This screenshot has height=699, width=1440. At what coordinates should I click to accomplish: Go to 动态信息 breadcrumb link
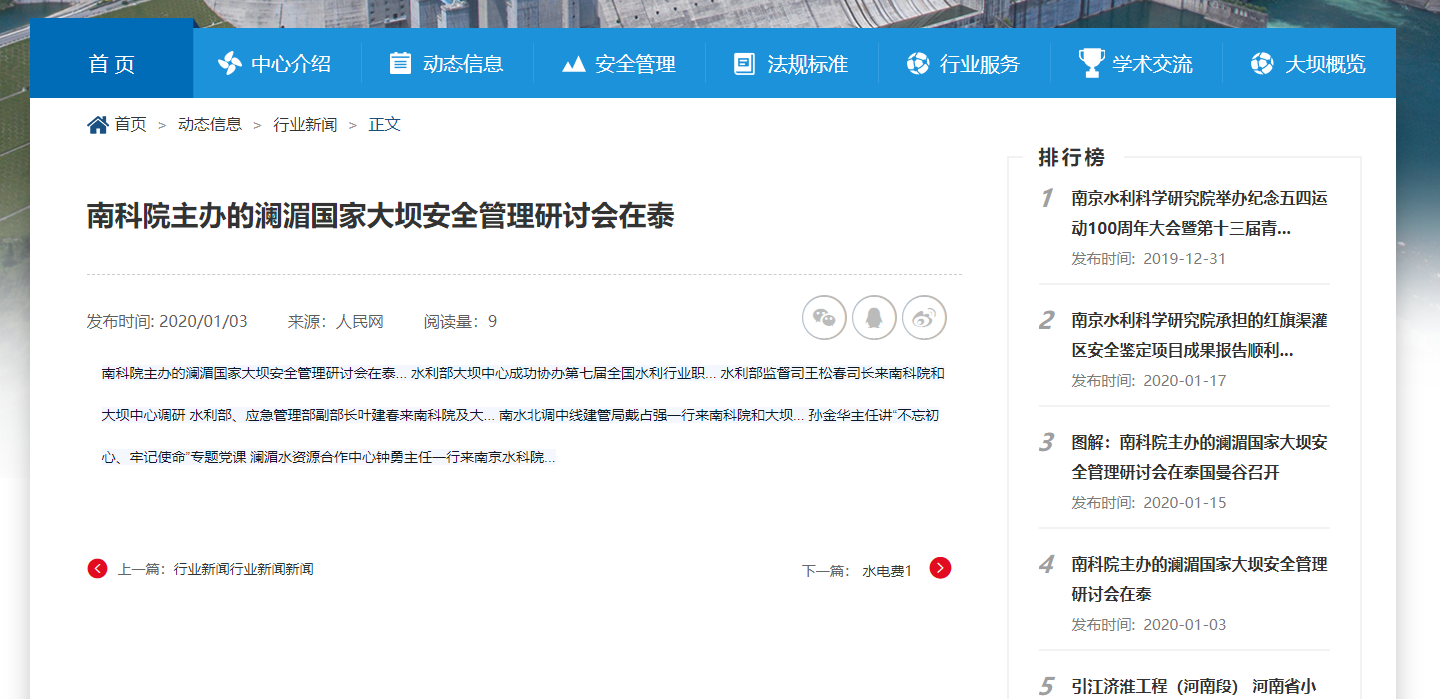[x=210, y=125]
